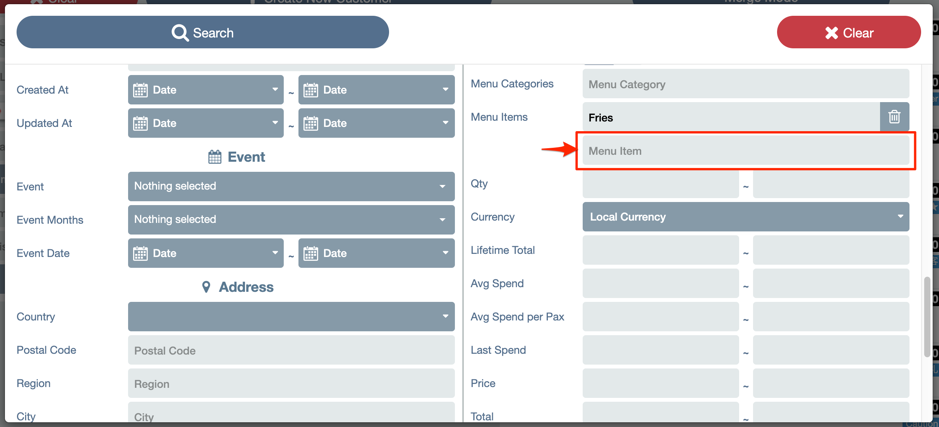
Task: Click the Avg Spend maximum field
Action: pyautogui.click(x=831, y=283)
